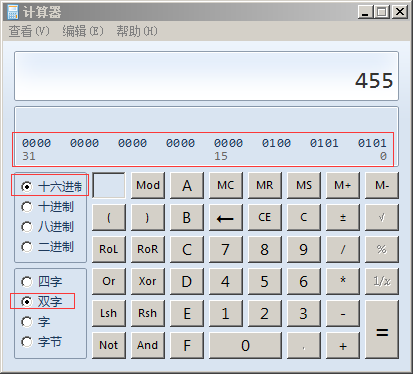Open the 编辑(E) menu
This screenshot has width=413, height=374.
tap(83, 31)
